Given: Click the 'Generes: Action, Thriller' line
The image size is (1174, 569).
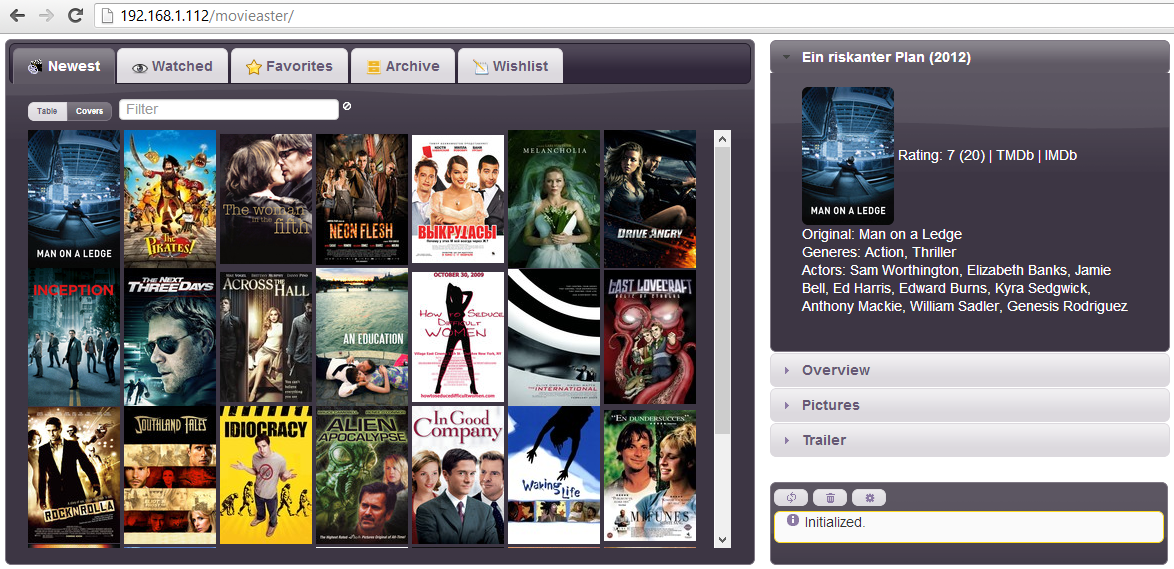Looking at the screenshot, I should (x=879, y=252).
